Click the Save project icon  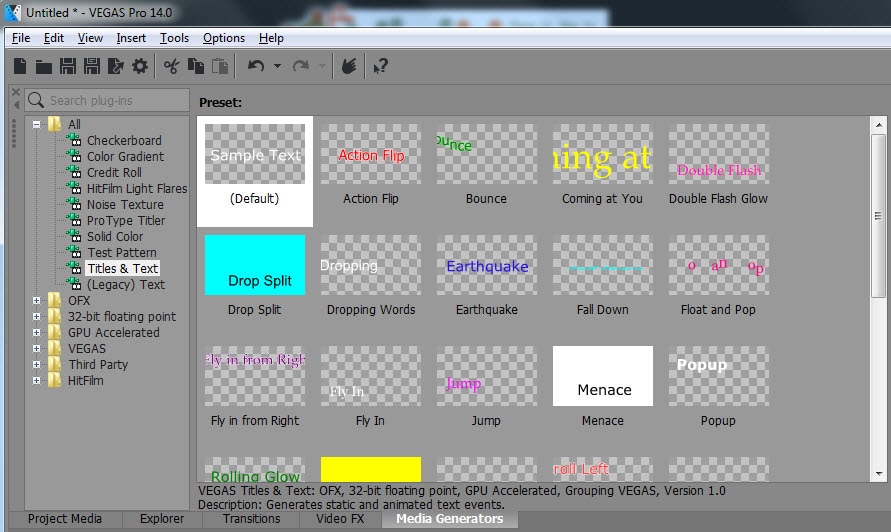coord(68,66)
